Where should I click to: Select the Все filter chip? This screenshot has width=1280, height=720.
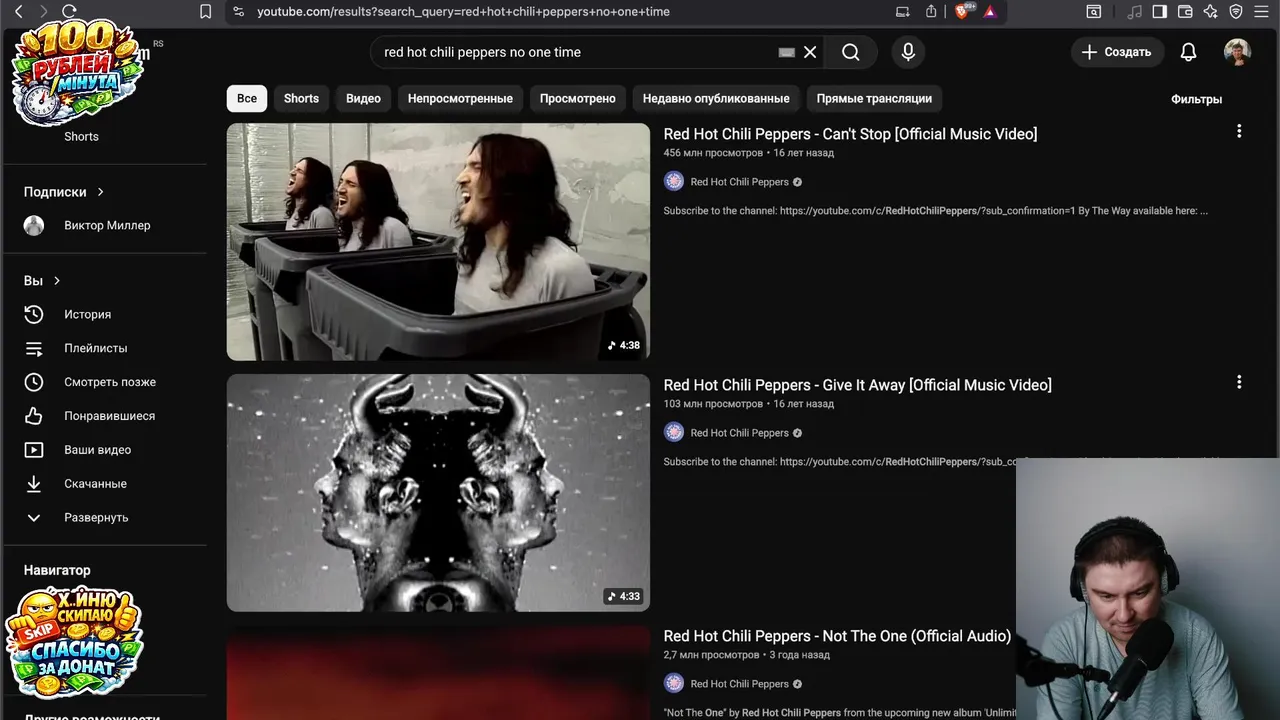pos(247,98)
